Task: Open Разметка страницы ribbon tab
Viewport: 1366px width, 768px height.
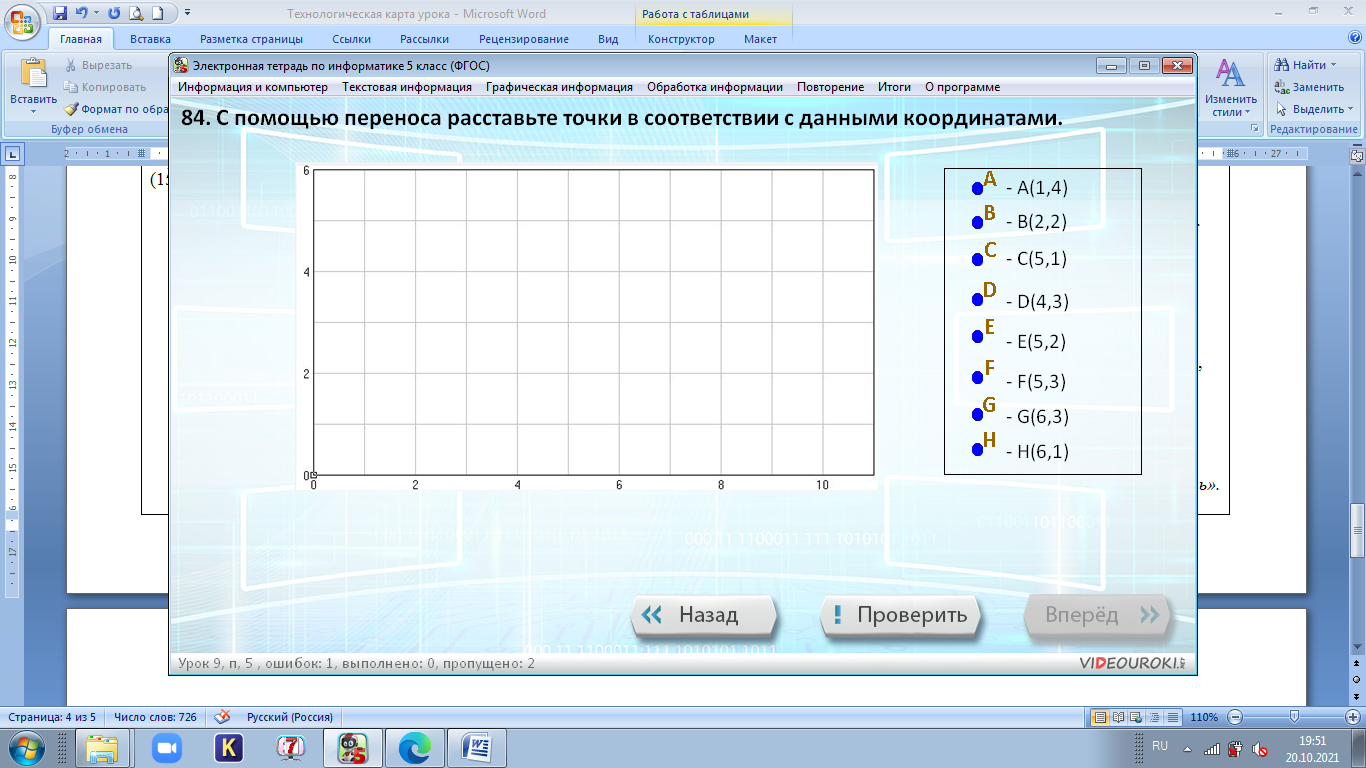Action: pos(251,39)
